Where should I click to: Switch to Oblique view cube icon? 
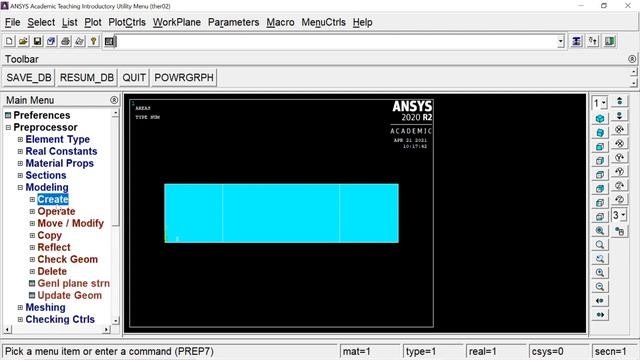600,133
